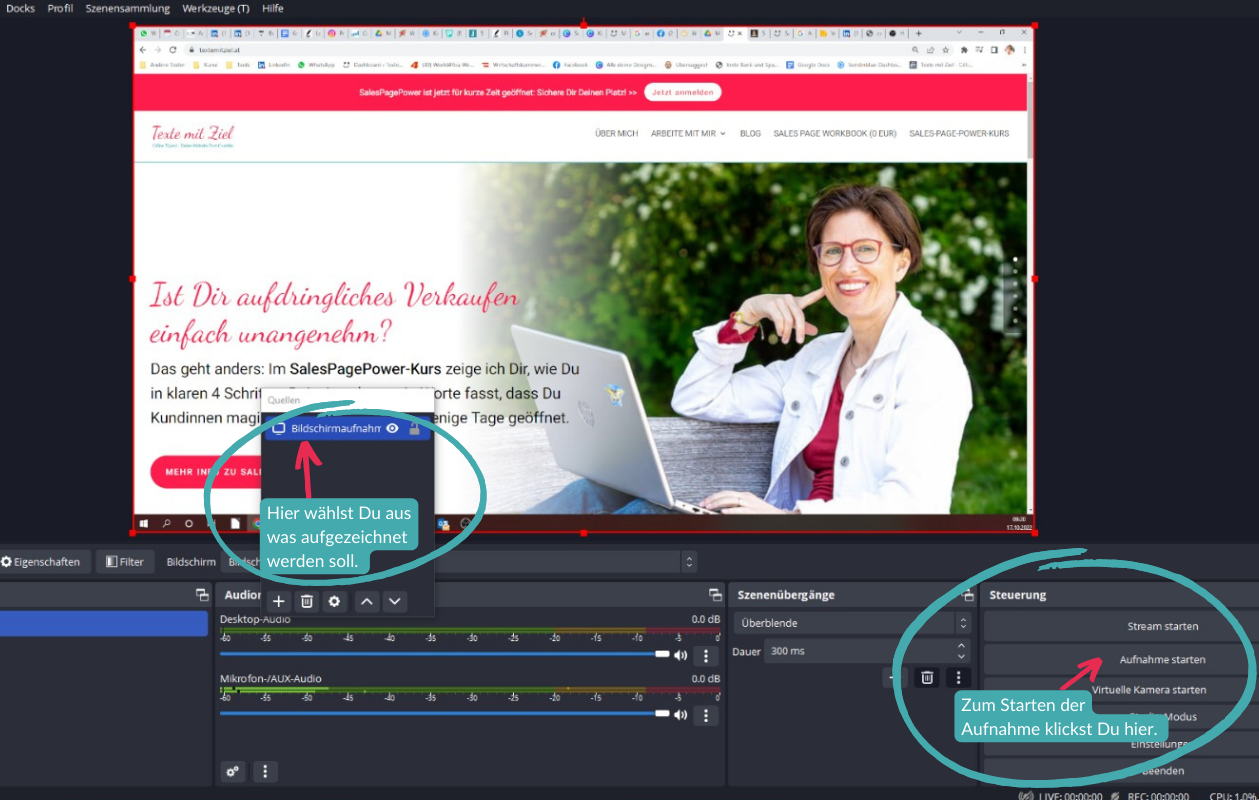Image resolution: width=1259 pixels, height=800 pixels.
Task: Open advanced audio settings gear icon
Action: [x=233, y=771]
